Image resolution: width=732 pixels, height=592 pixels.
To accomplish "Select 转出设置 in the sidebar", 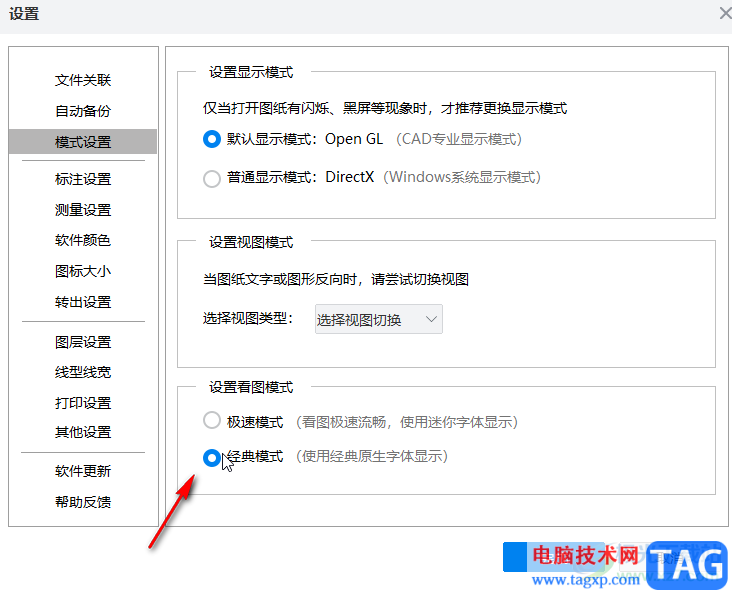I will (x=83, y=302).
